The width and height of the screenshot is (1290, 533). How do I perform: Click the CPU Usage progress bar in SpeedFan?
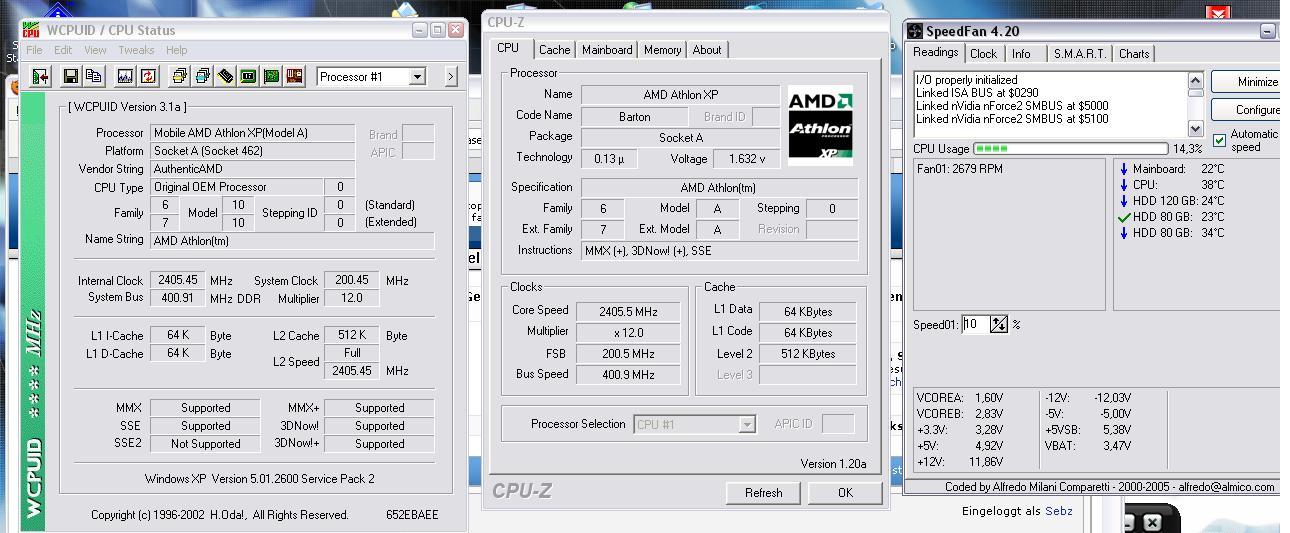tap(1070, 149)
